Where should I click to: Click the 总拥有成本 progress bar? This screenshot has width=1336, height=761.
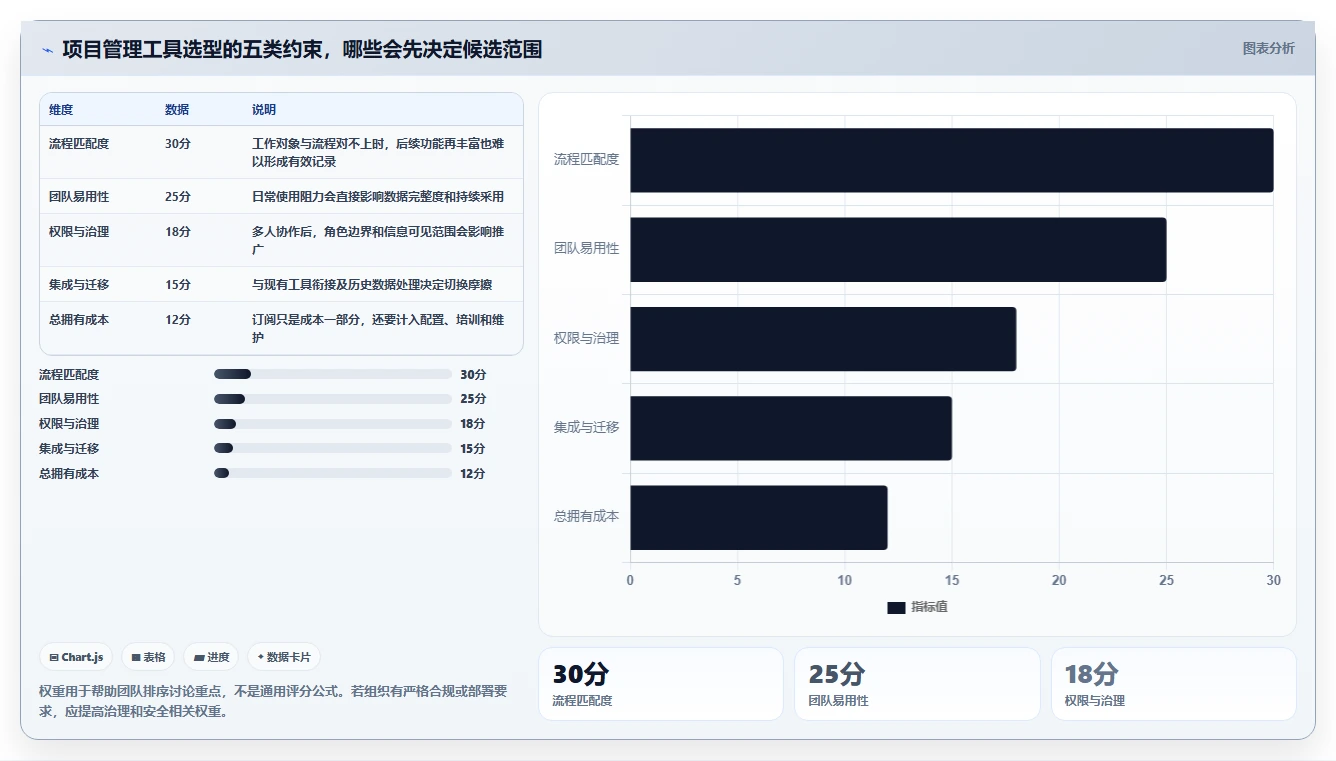click(333, 473)
